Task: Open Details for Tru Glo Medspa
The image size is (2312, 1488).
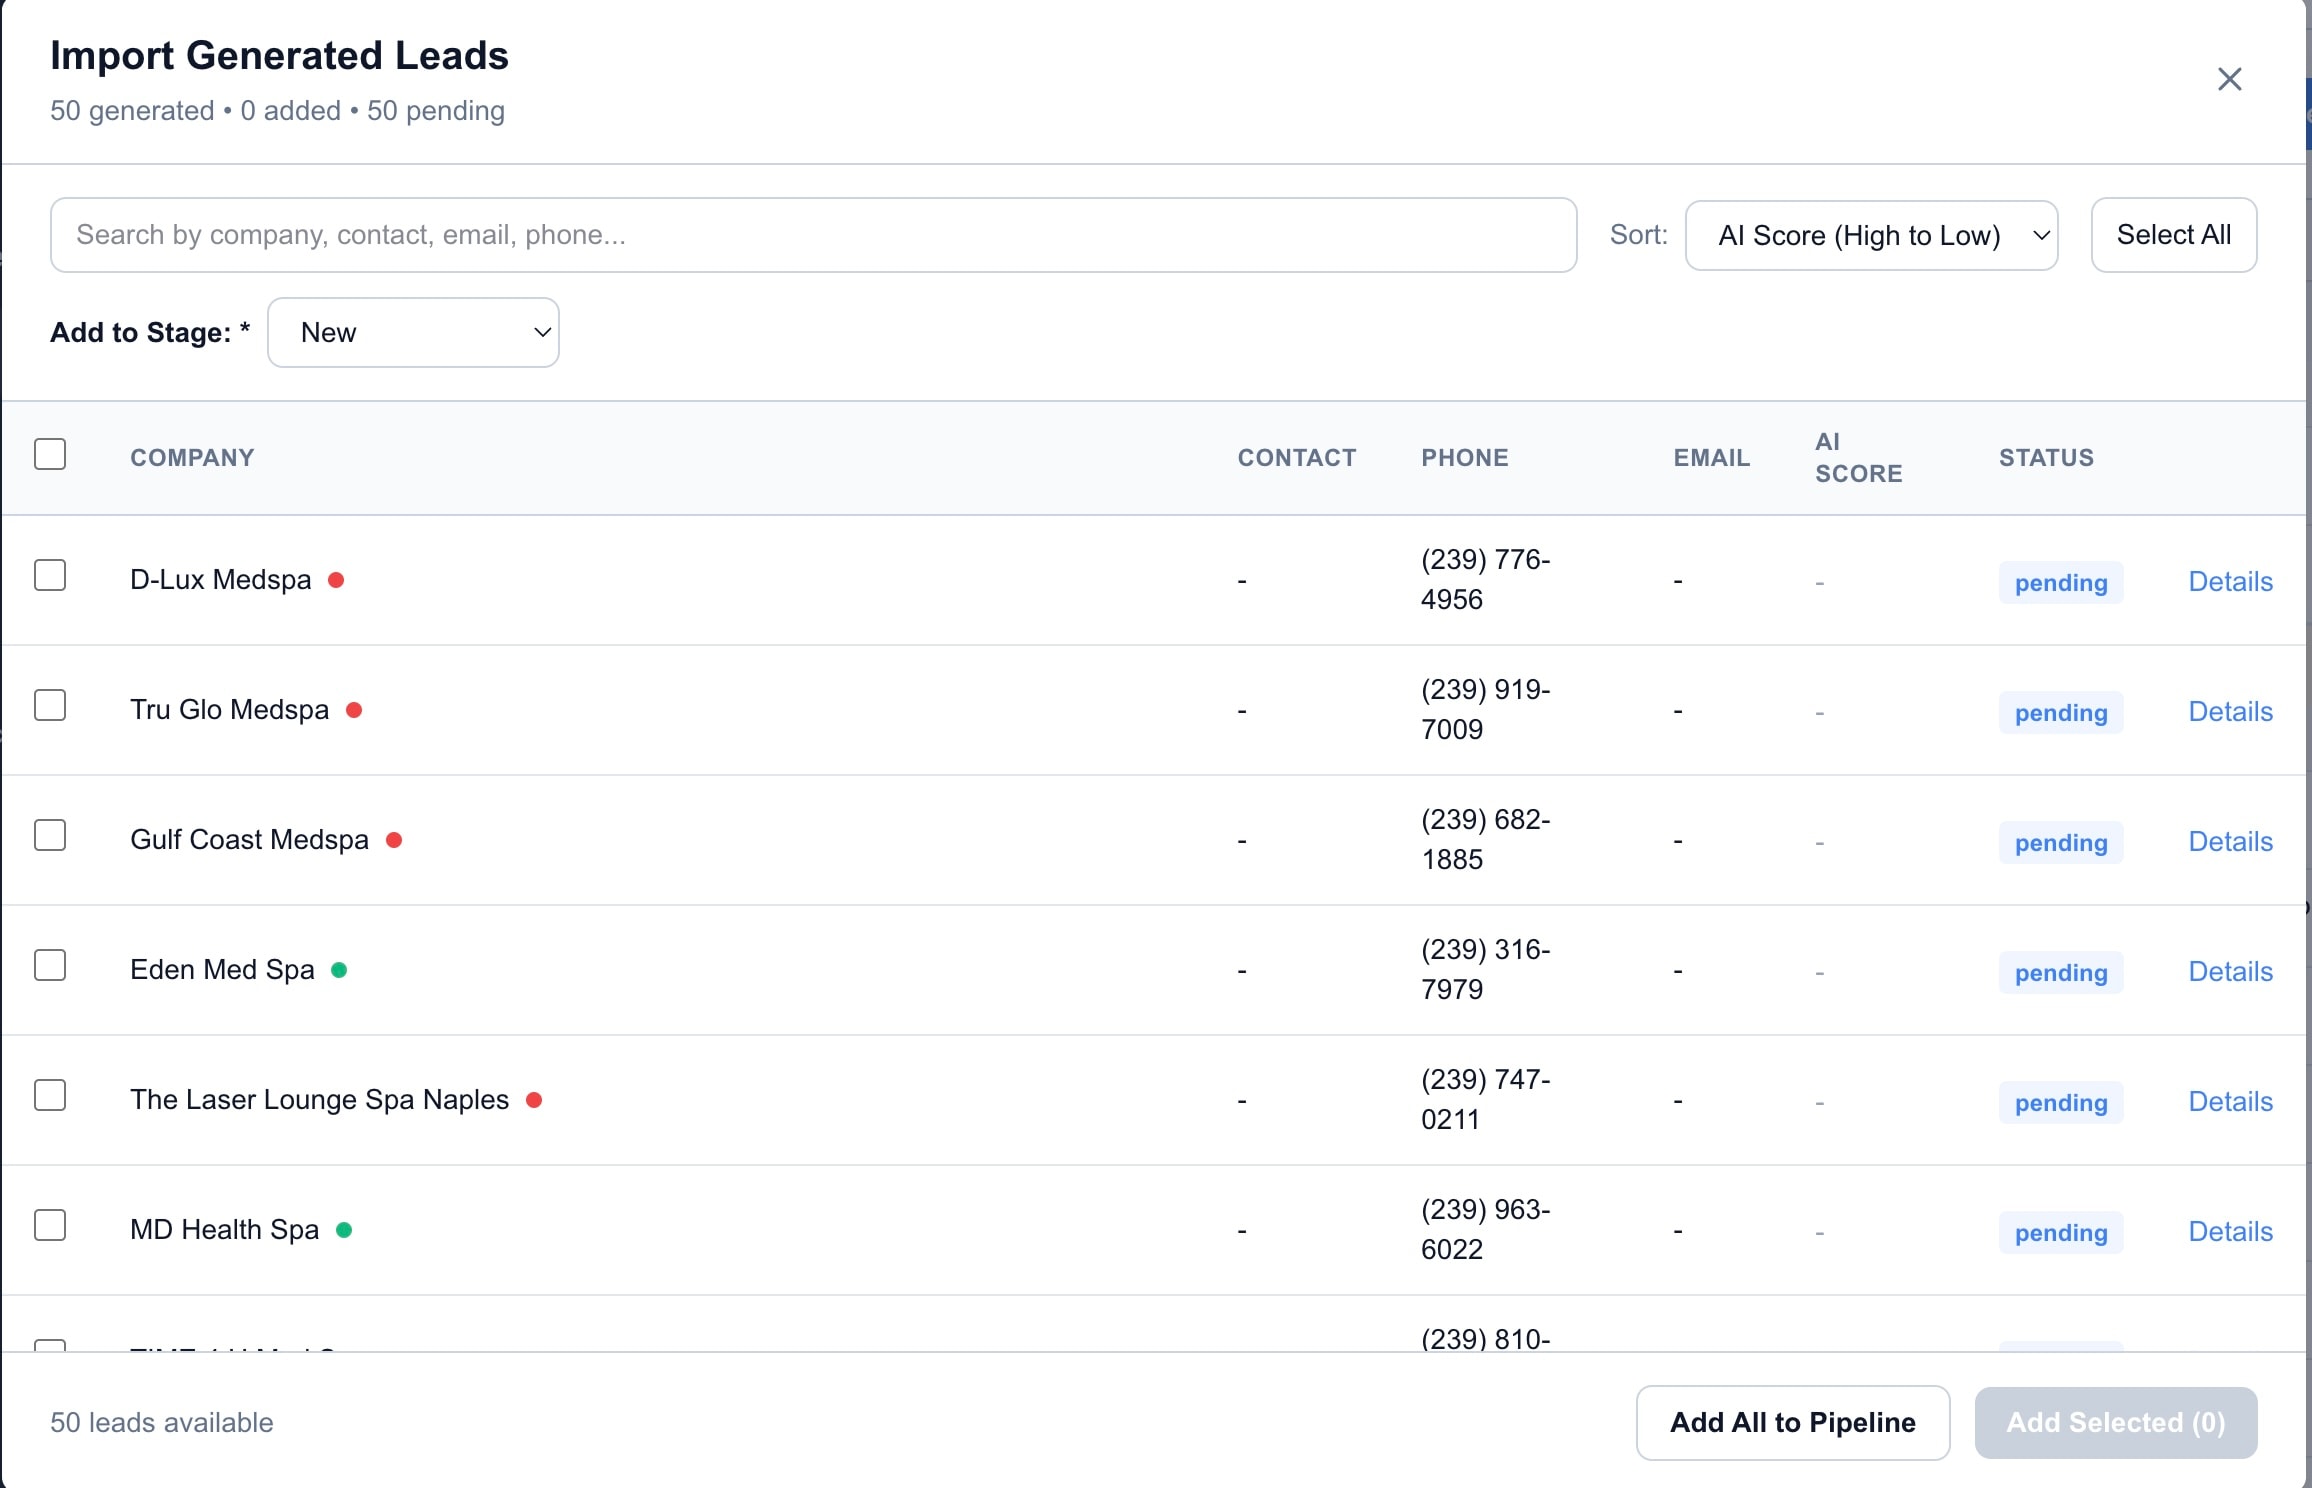Action: pyautogui.click(x=2231, y=711)
